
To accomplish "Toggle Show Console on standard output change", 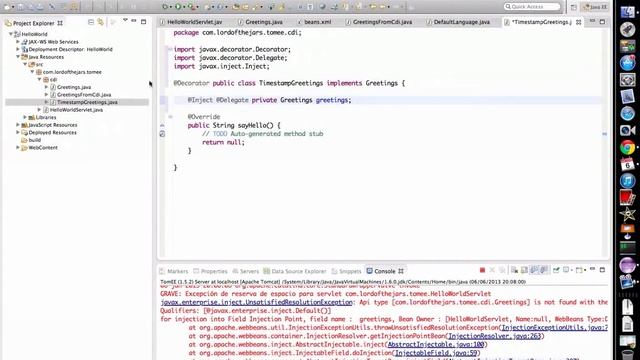I will (534, 270).
